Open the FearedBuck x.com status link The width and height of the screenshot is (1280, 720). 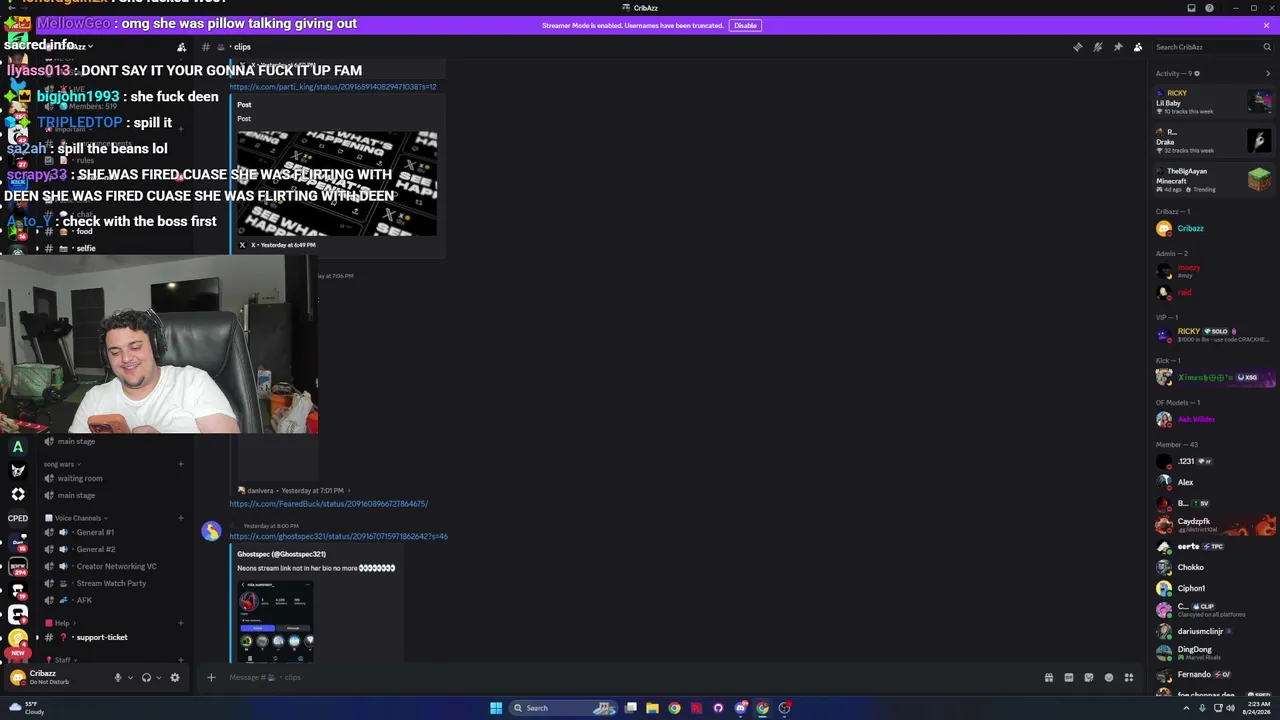click(328, 504)
